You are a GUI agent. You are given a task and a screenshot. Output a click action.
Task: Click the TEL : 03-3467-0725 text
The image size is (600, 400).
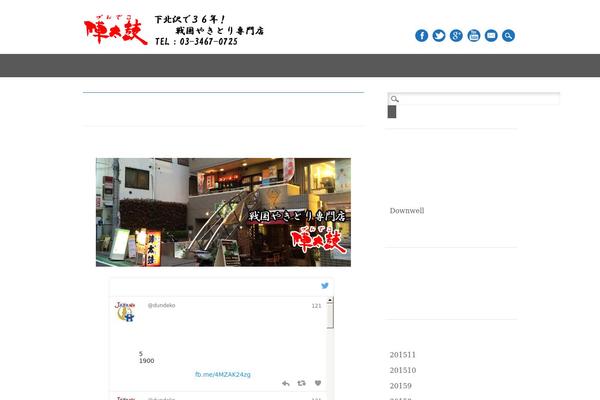(196, 42)
